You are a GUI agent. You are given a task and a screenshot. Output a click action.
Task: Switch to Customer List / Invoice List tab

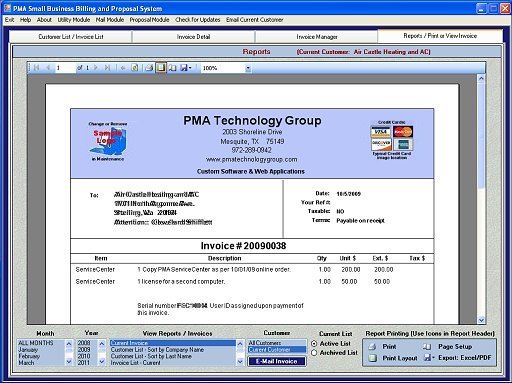(x=71, y=37)
